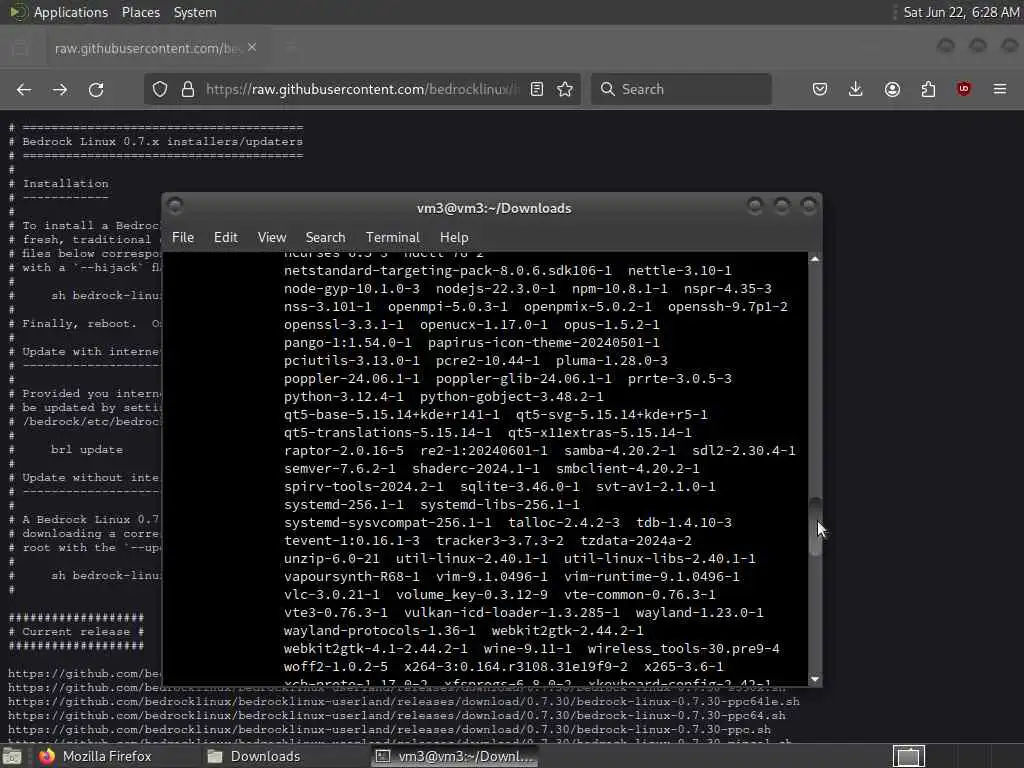Click the bedrock-linux-0.7.30-ppc64le.sh URL line
The width and height of the screenshot is (1024, 768).
(404, 701)
